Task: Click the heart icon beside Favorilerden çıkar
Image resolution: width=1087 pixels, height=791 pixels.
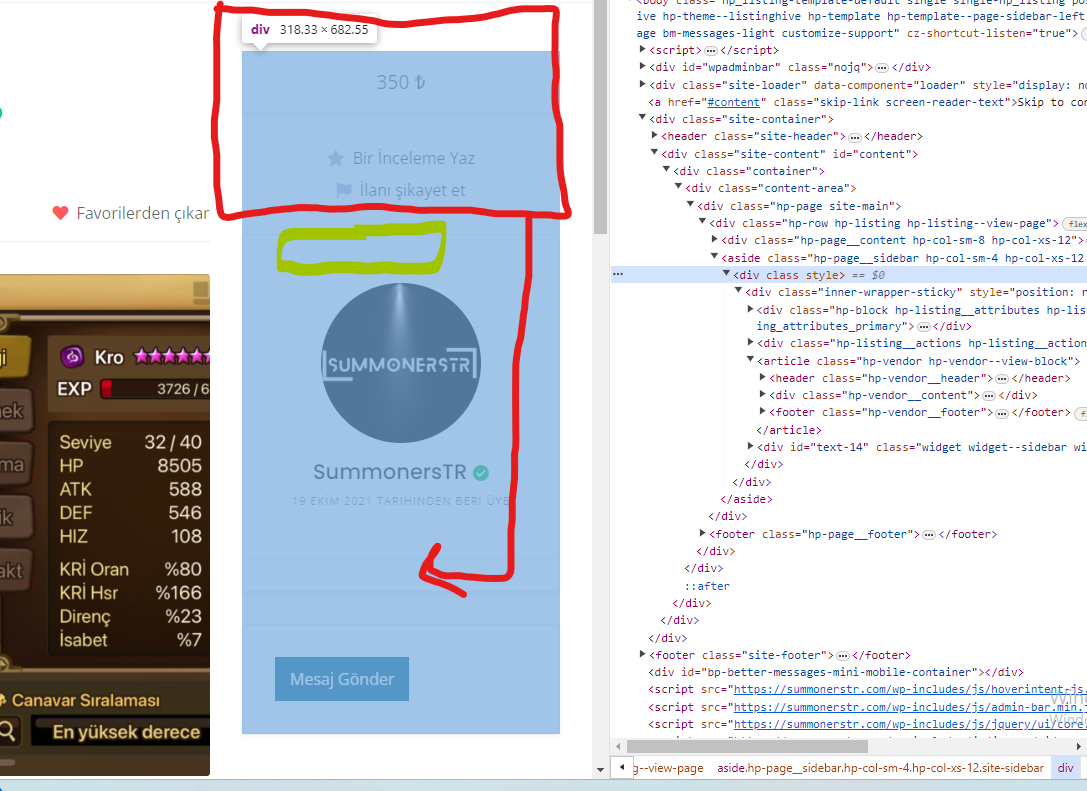Action: tap(60, 213)
